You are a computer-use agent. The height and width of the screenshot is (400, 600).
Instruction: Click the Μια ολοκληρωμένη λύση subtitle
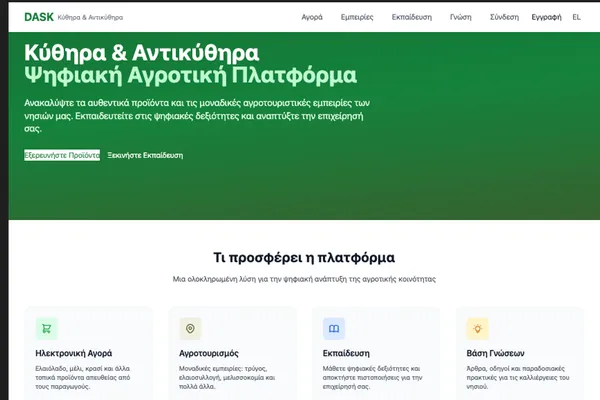pyautogui.click(x=304, y=279)
